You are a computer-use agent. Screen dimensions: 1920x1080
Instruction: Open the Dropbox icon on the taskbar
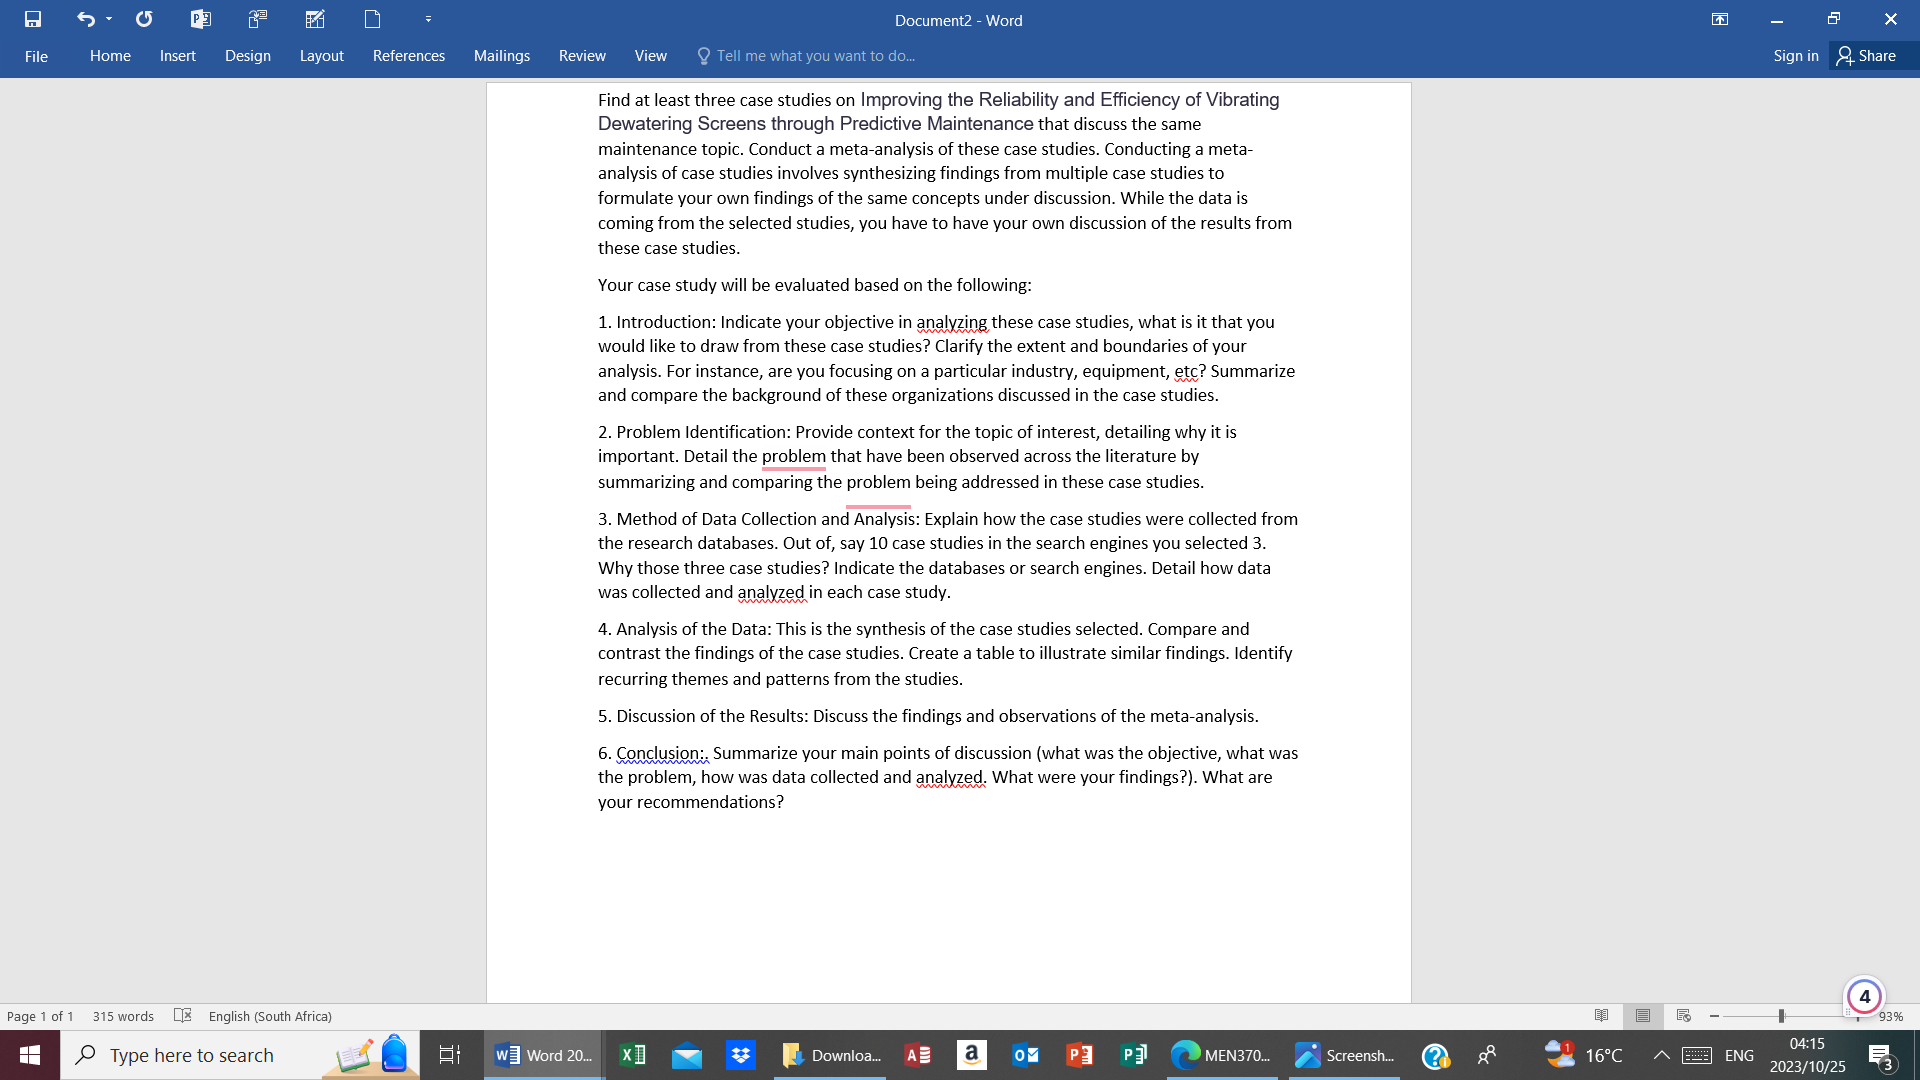[741, 1055]
